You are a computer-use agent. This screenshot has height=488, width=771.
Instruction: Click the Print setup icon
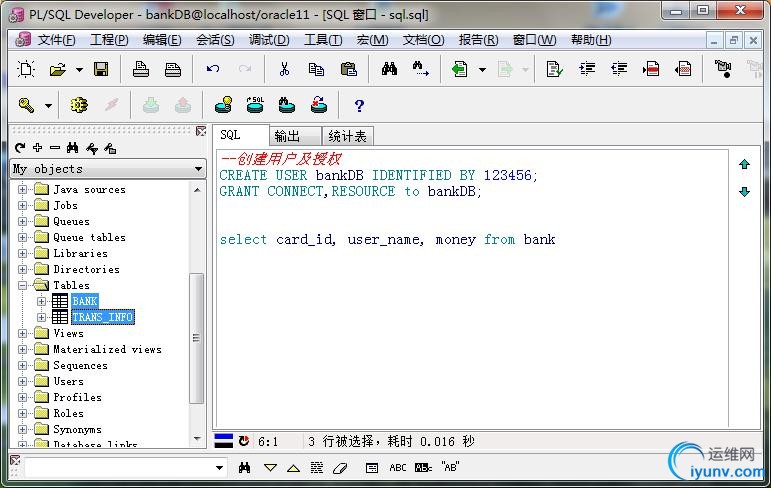(173, 69)
